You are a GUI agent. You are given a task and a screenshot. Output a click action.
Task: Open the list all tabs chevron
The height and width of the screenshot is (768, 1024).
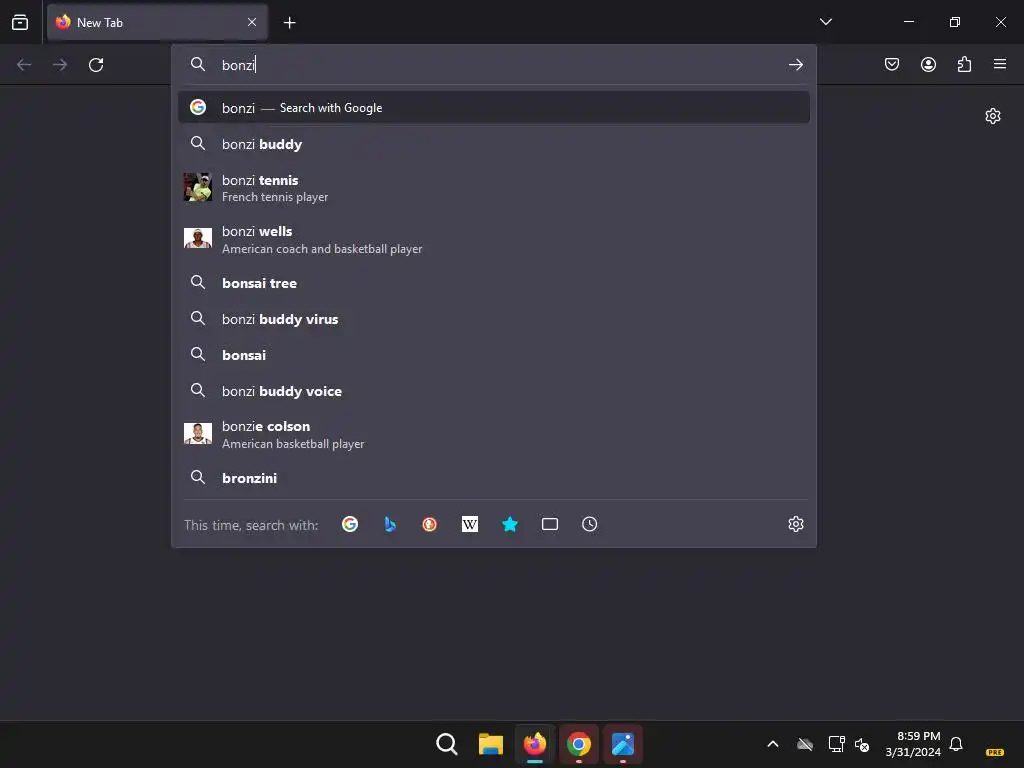pos(825,22)
